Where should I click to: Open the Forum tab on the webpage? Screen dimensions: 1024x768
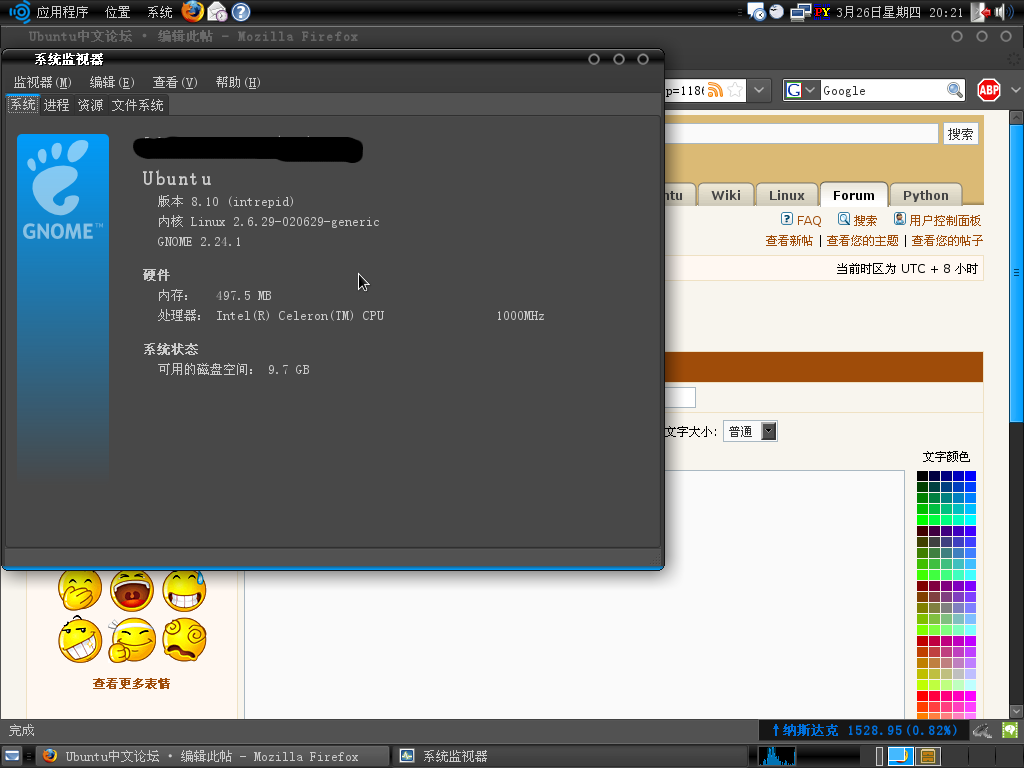[854, 195]
